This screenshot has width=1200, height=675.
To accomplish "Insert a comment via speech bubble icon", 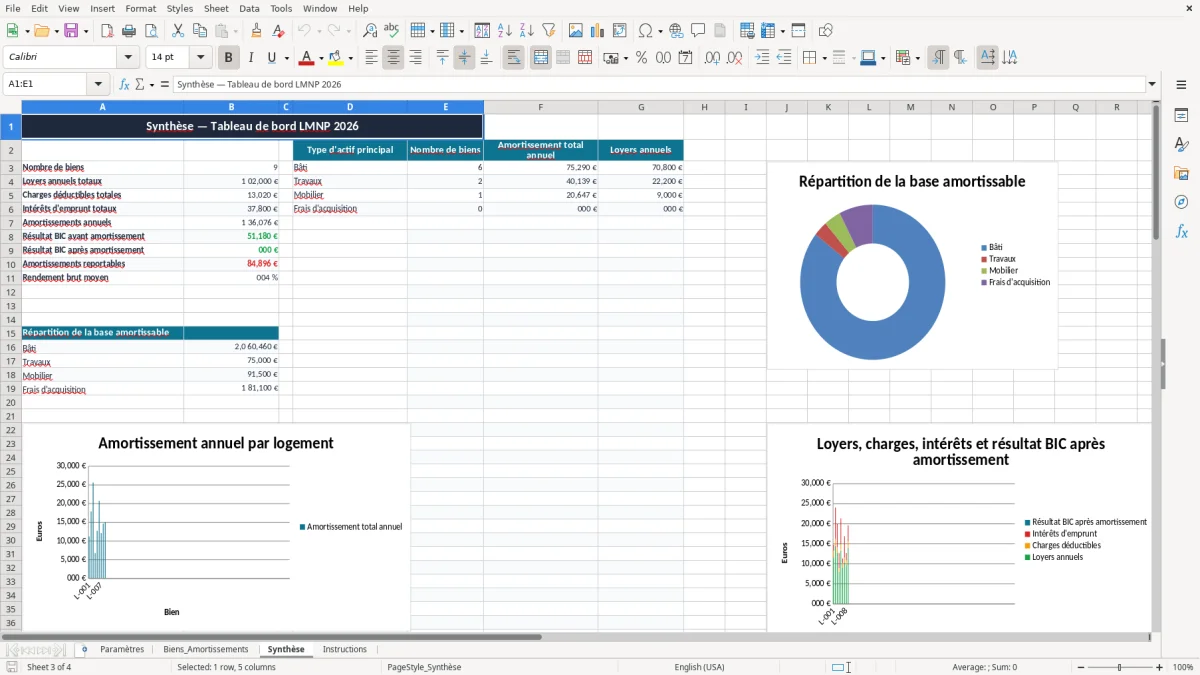I will 698,31.
